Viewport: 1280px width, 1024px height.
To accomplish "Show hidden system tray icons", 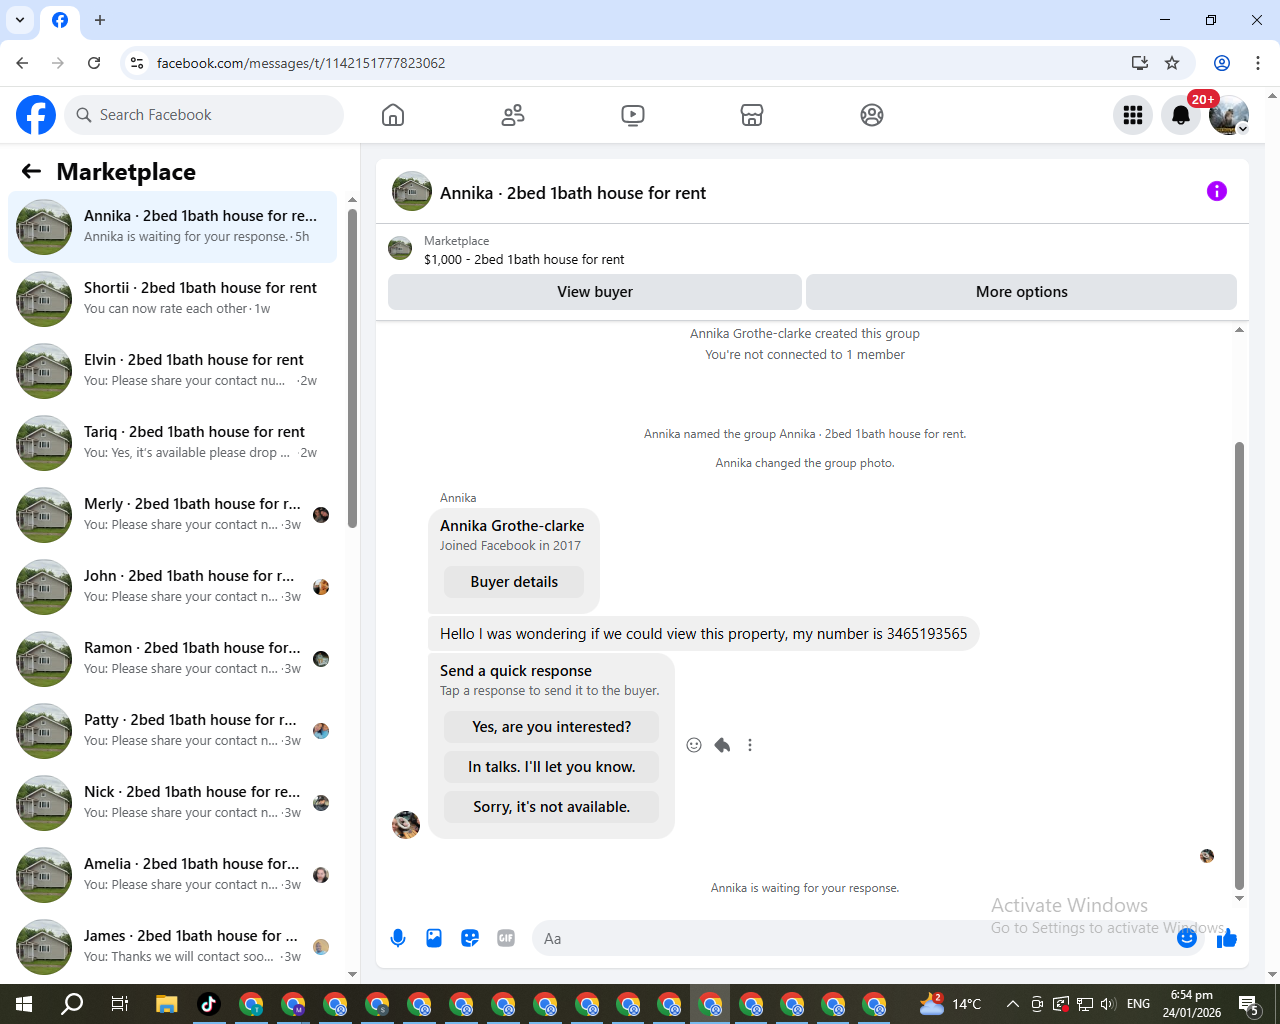I will point(1012,1004).
